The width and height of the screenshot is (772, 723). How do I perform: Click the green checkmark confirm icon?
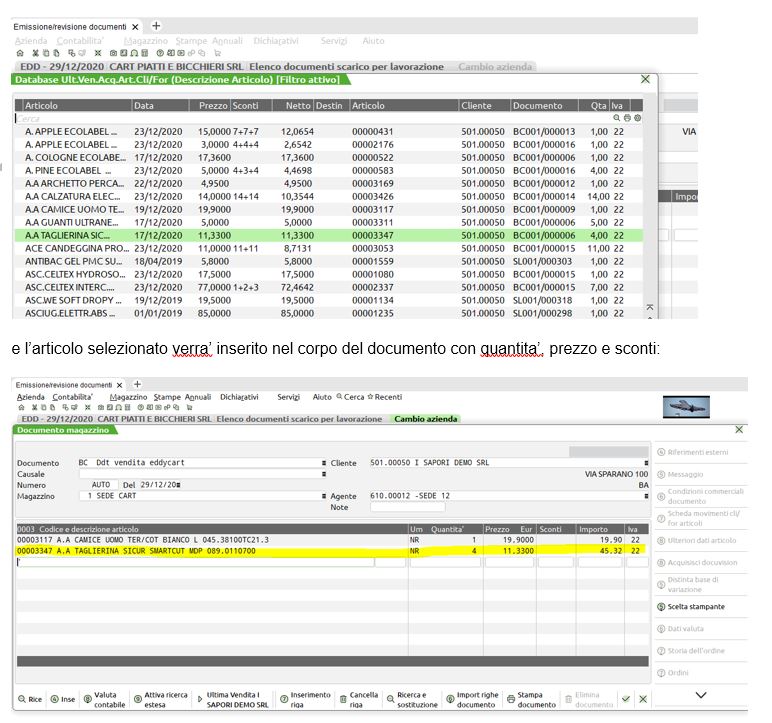(x=626, y=700)
